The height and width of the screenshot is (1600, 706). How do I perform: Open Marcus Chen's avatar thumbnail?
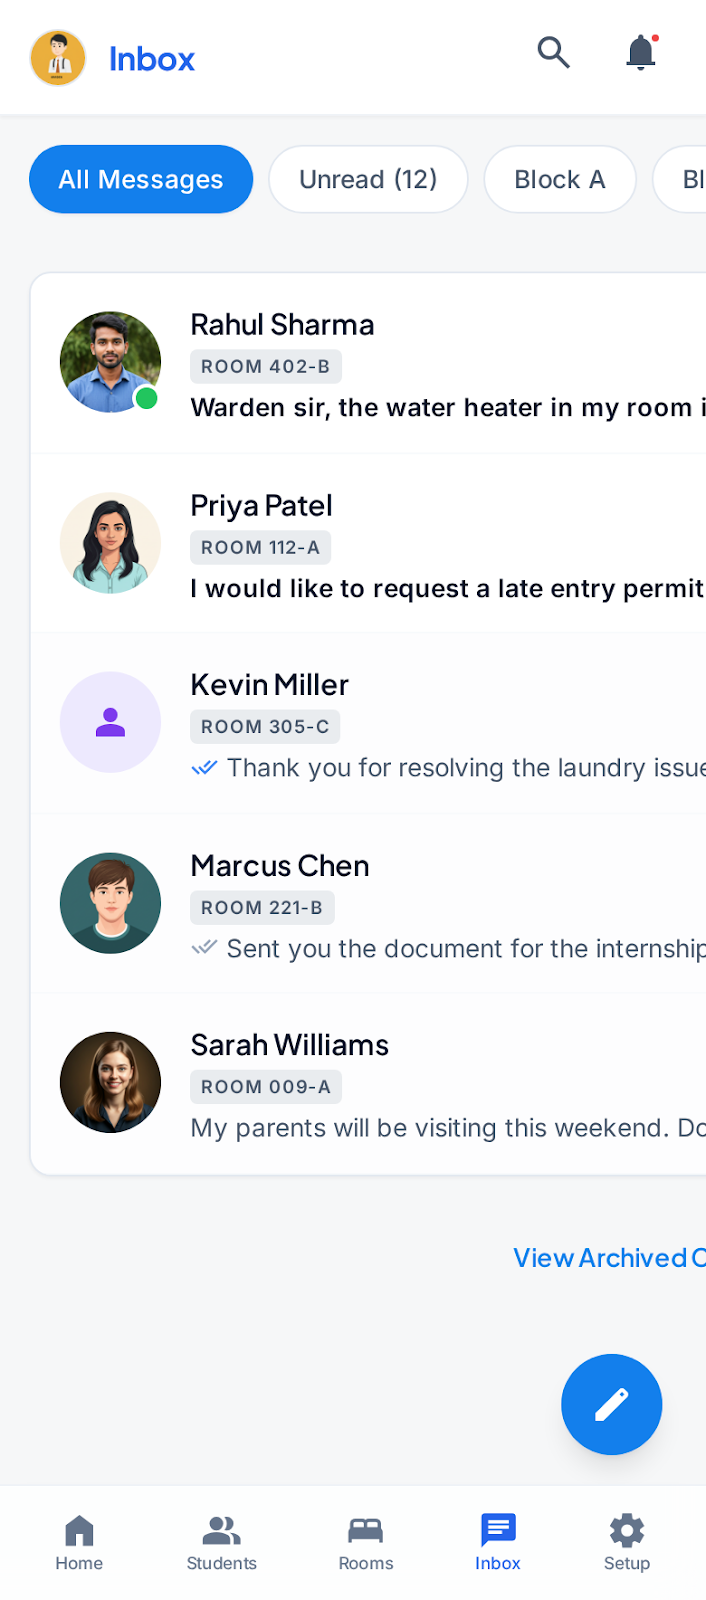pos(110,902)
